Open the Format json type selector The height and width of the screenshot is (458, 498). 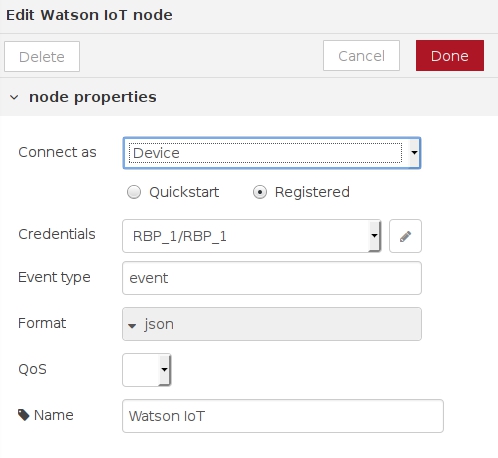(x=272, y=324)
